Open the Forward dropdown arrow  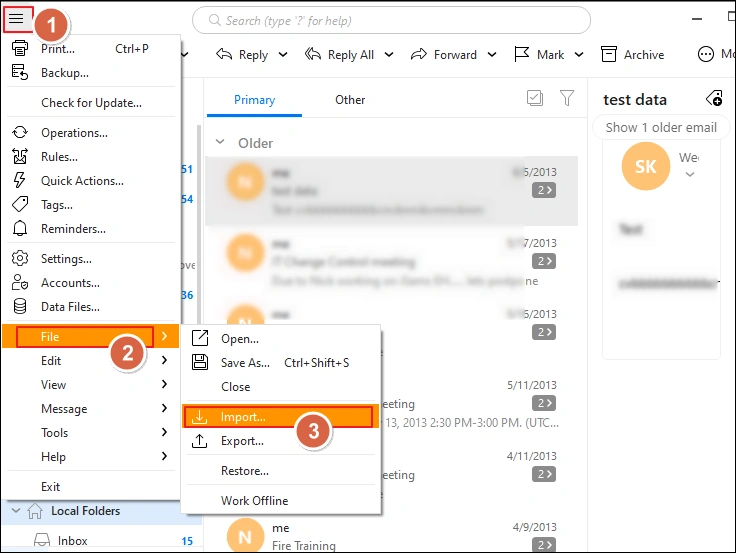coord(492,55)
